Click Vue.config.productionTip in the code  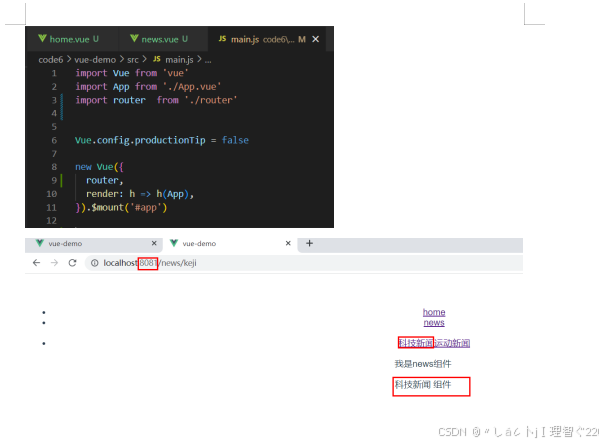point(140,140)
